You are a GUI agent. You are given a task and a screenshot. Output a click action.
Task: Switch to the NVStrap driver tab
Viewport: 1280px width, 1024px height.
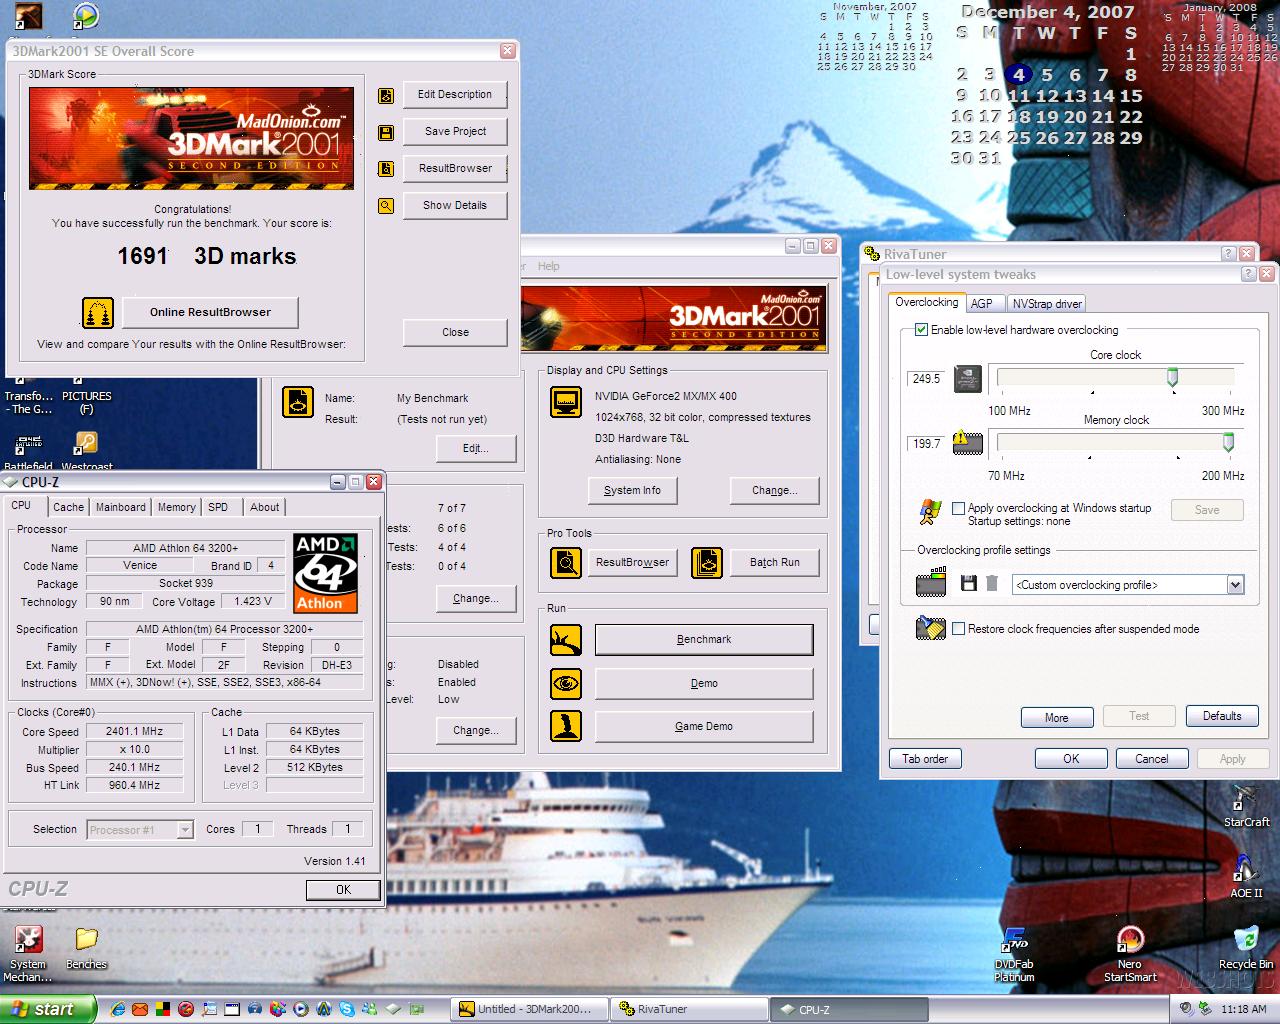pyautogui.click(x=1047, y=304)
